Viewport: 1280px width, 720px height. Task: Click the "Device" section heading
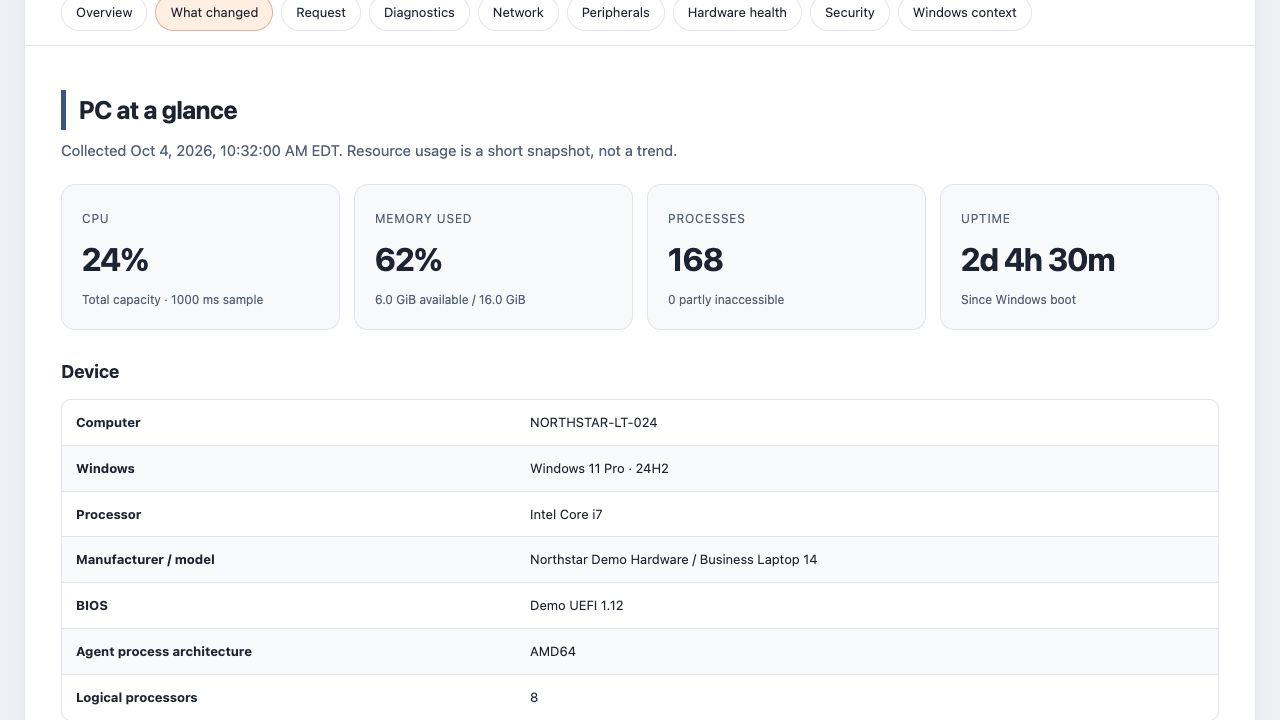click(90, 372)
